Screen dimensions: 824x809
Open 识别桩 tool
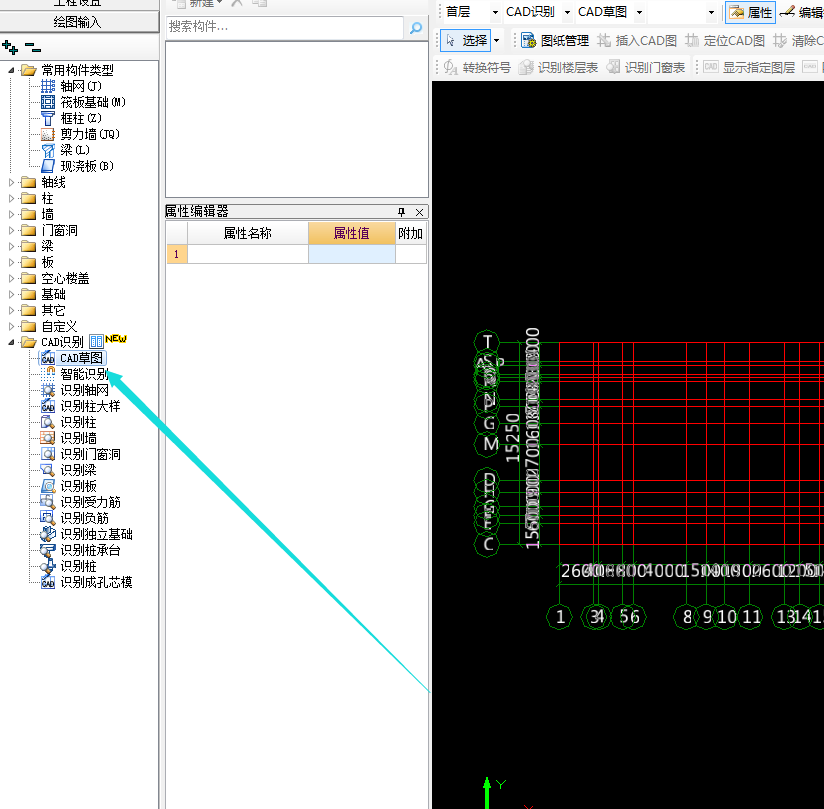[69, 566]
